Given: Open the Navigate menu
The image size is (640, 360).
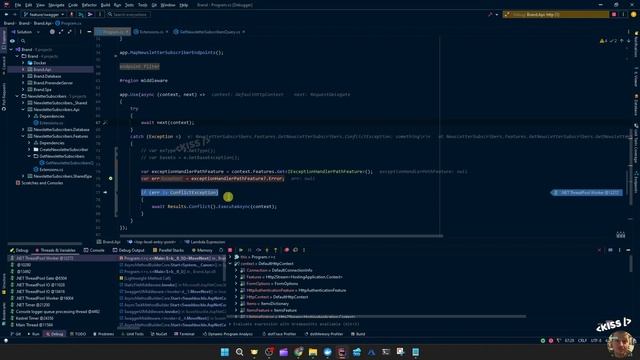Looking at the screenshot, I should point(56,5).
